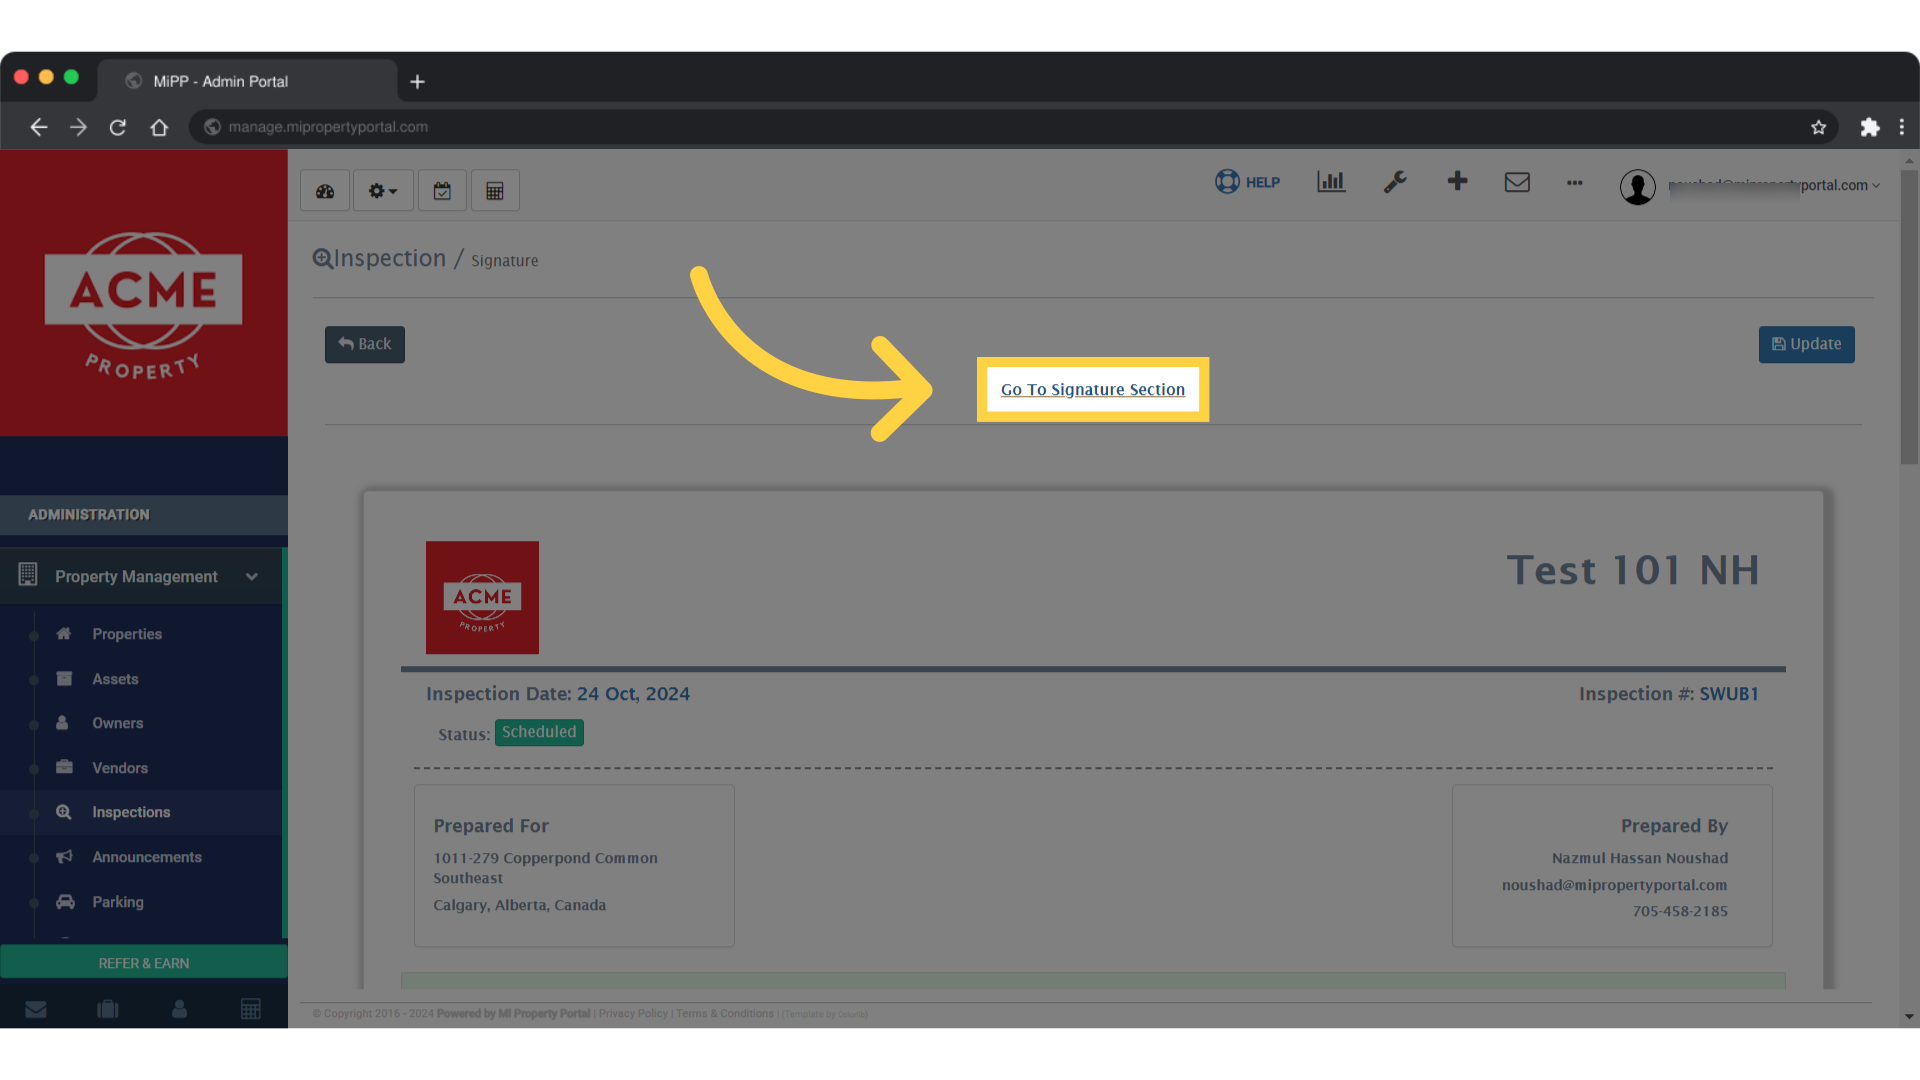Click the REFER & EARN banner
This screenshot has width=1920, height=1080.
[x=143, y=962]
